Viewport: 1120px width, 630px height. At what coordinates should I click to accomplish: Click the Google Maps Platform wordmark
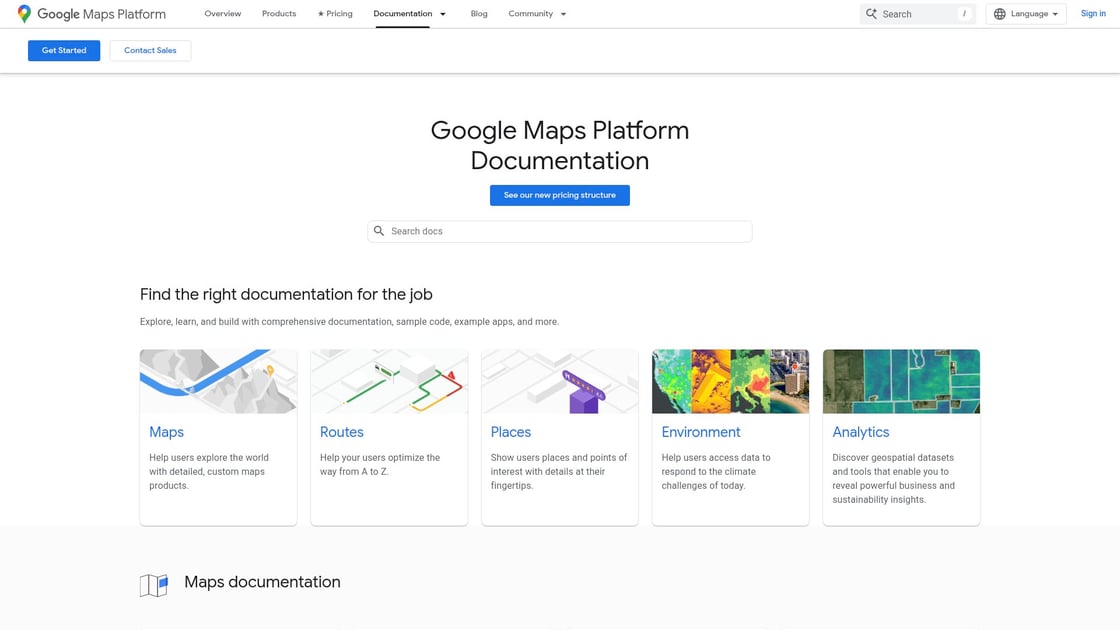tap(101, 14)
